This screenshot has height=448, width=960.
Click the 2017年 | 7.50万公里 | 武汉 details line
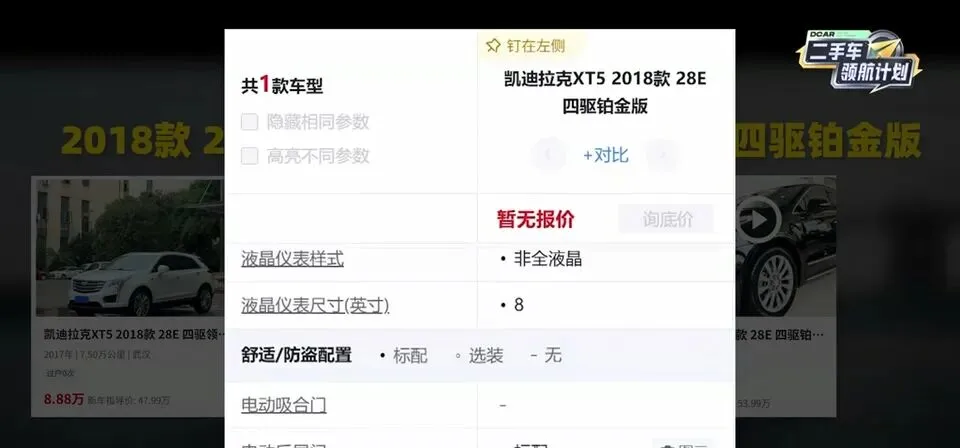pyautogui.click(x=97, y=354)
